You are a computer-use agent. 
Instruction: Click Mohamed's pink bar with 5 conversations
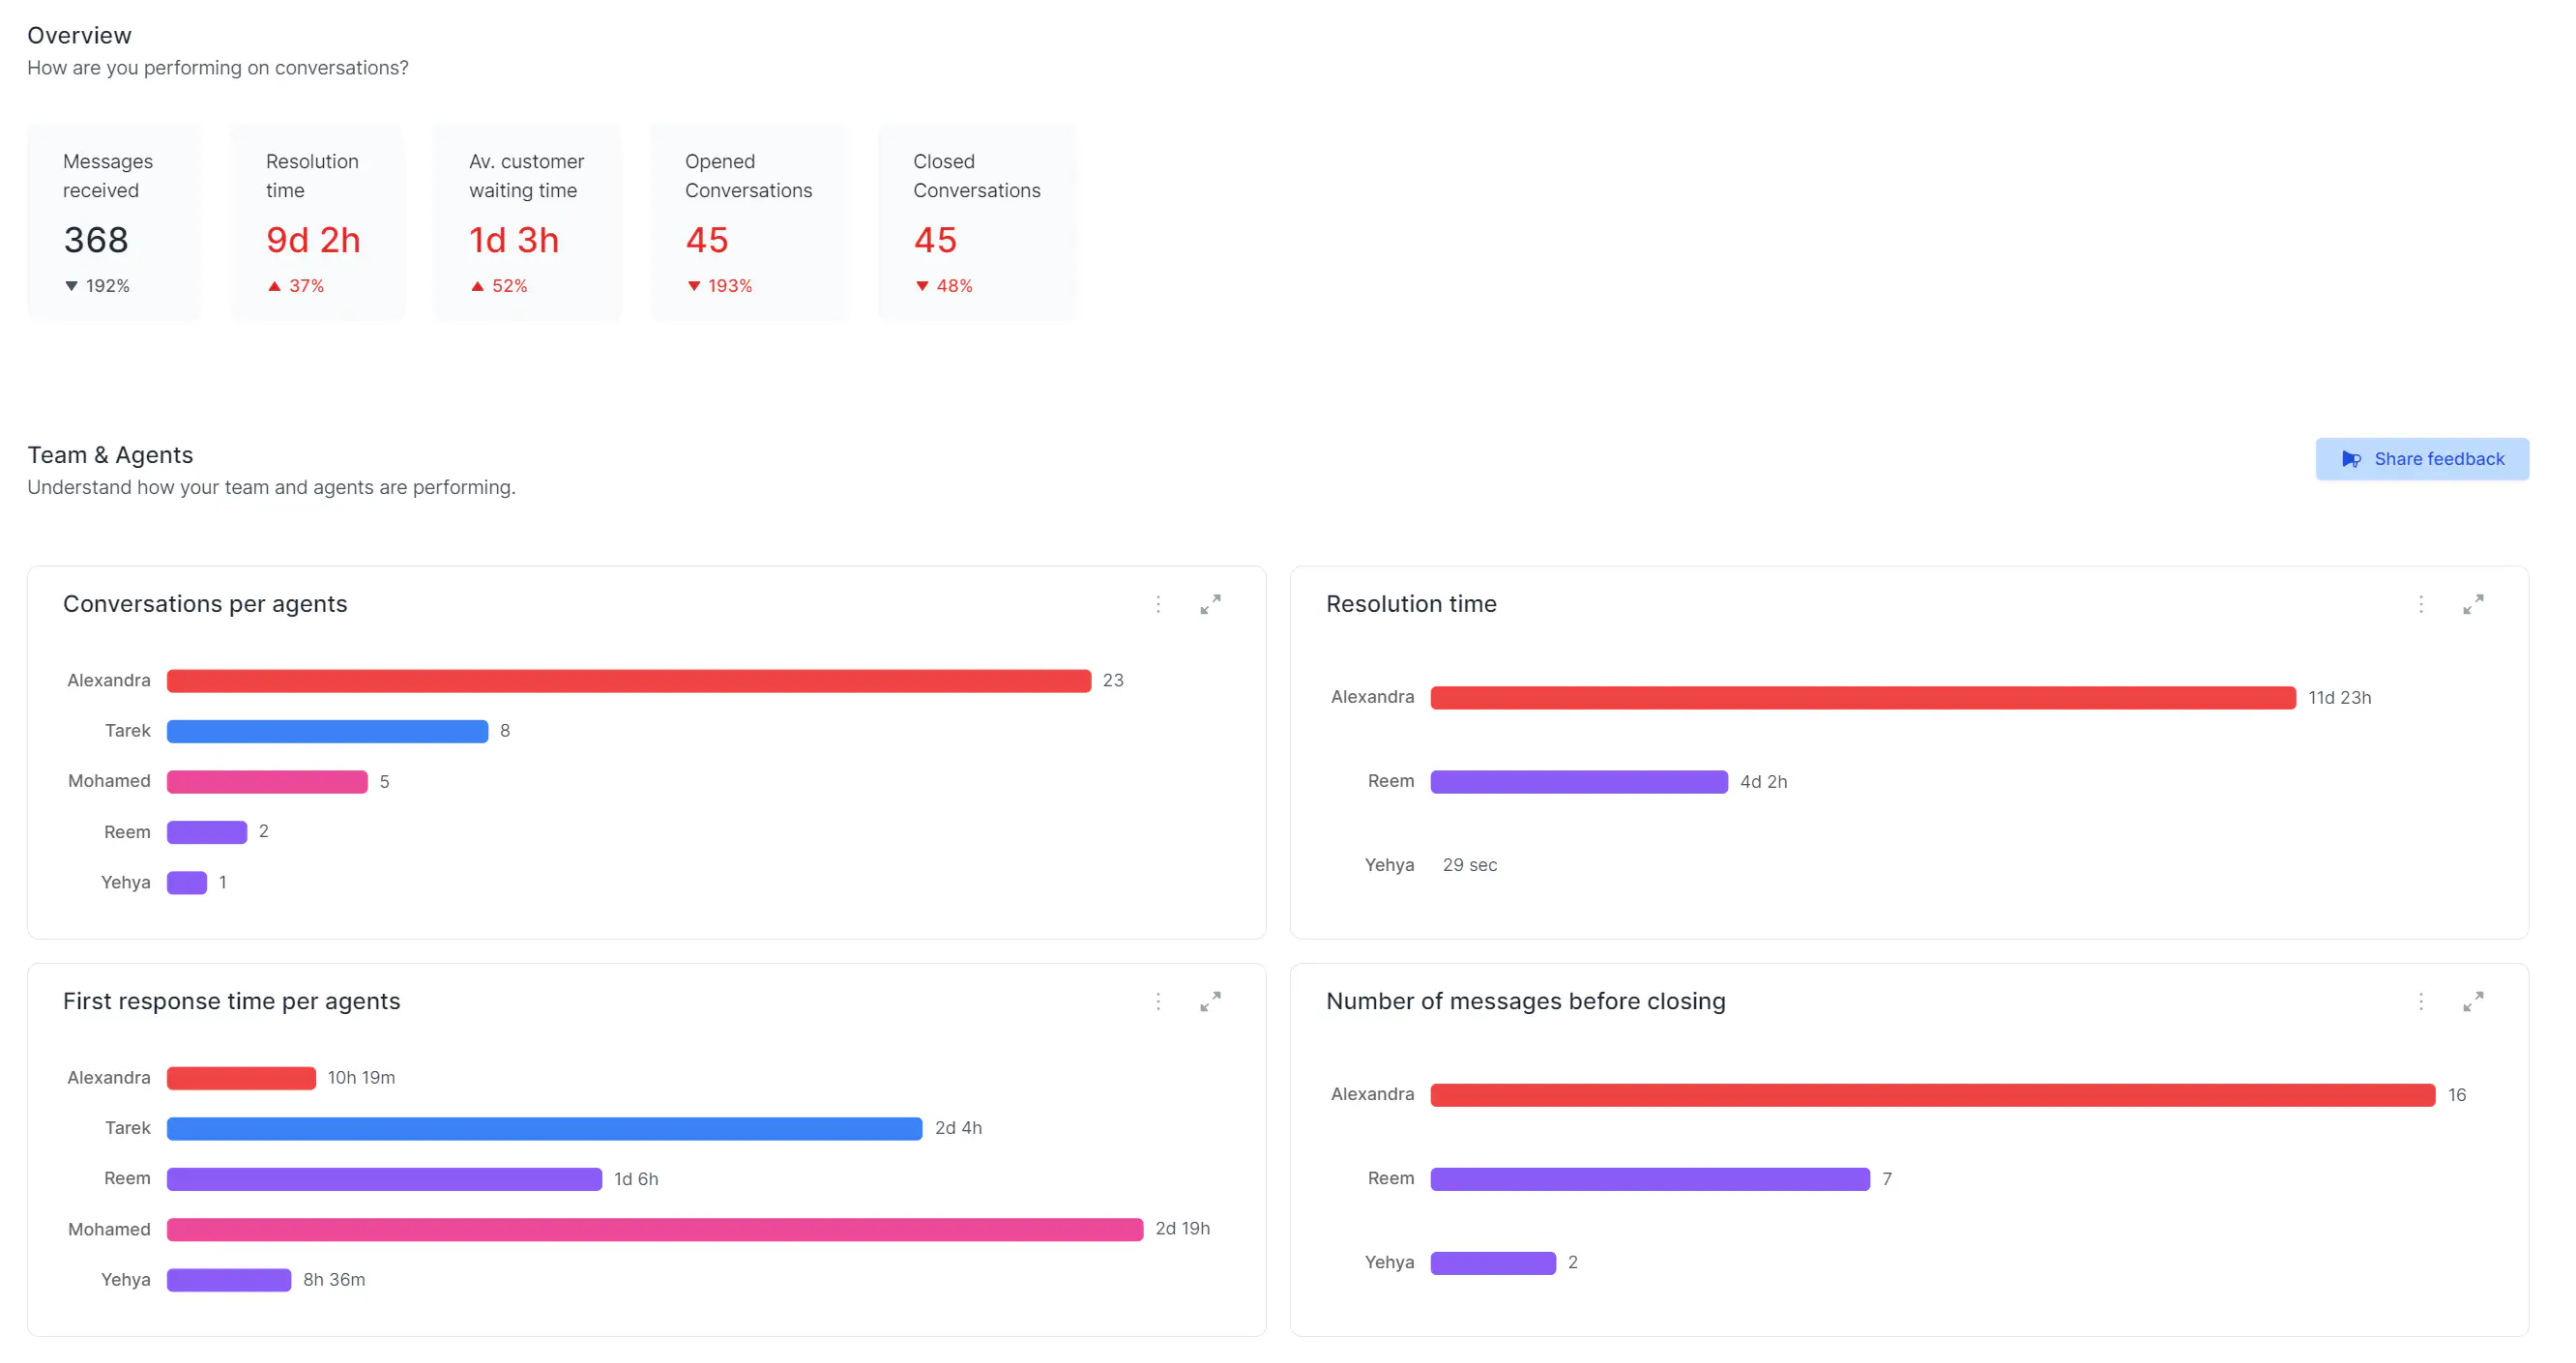267,782
